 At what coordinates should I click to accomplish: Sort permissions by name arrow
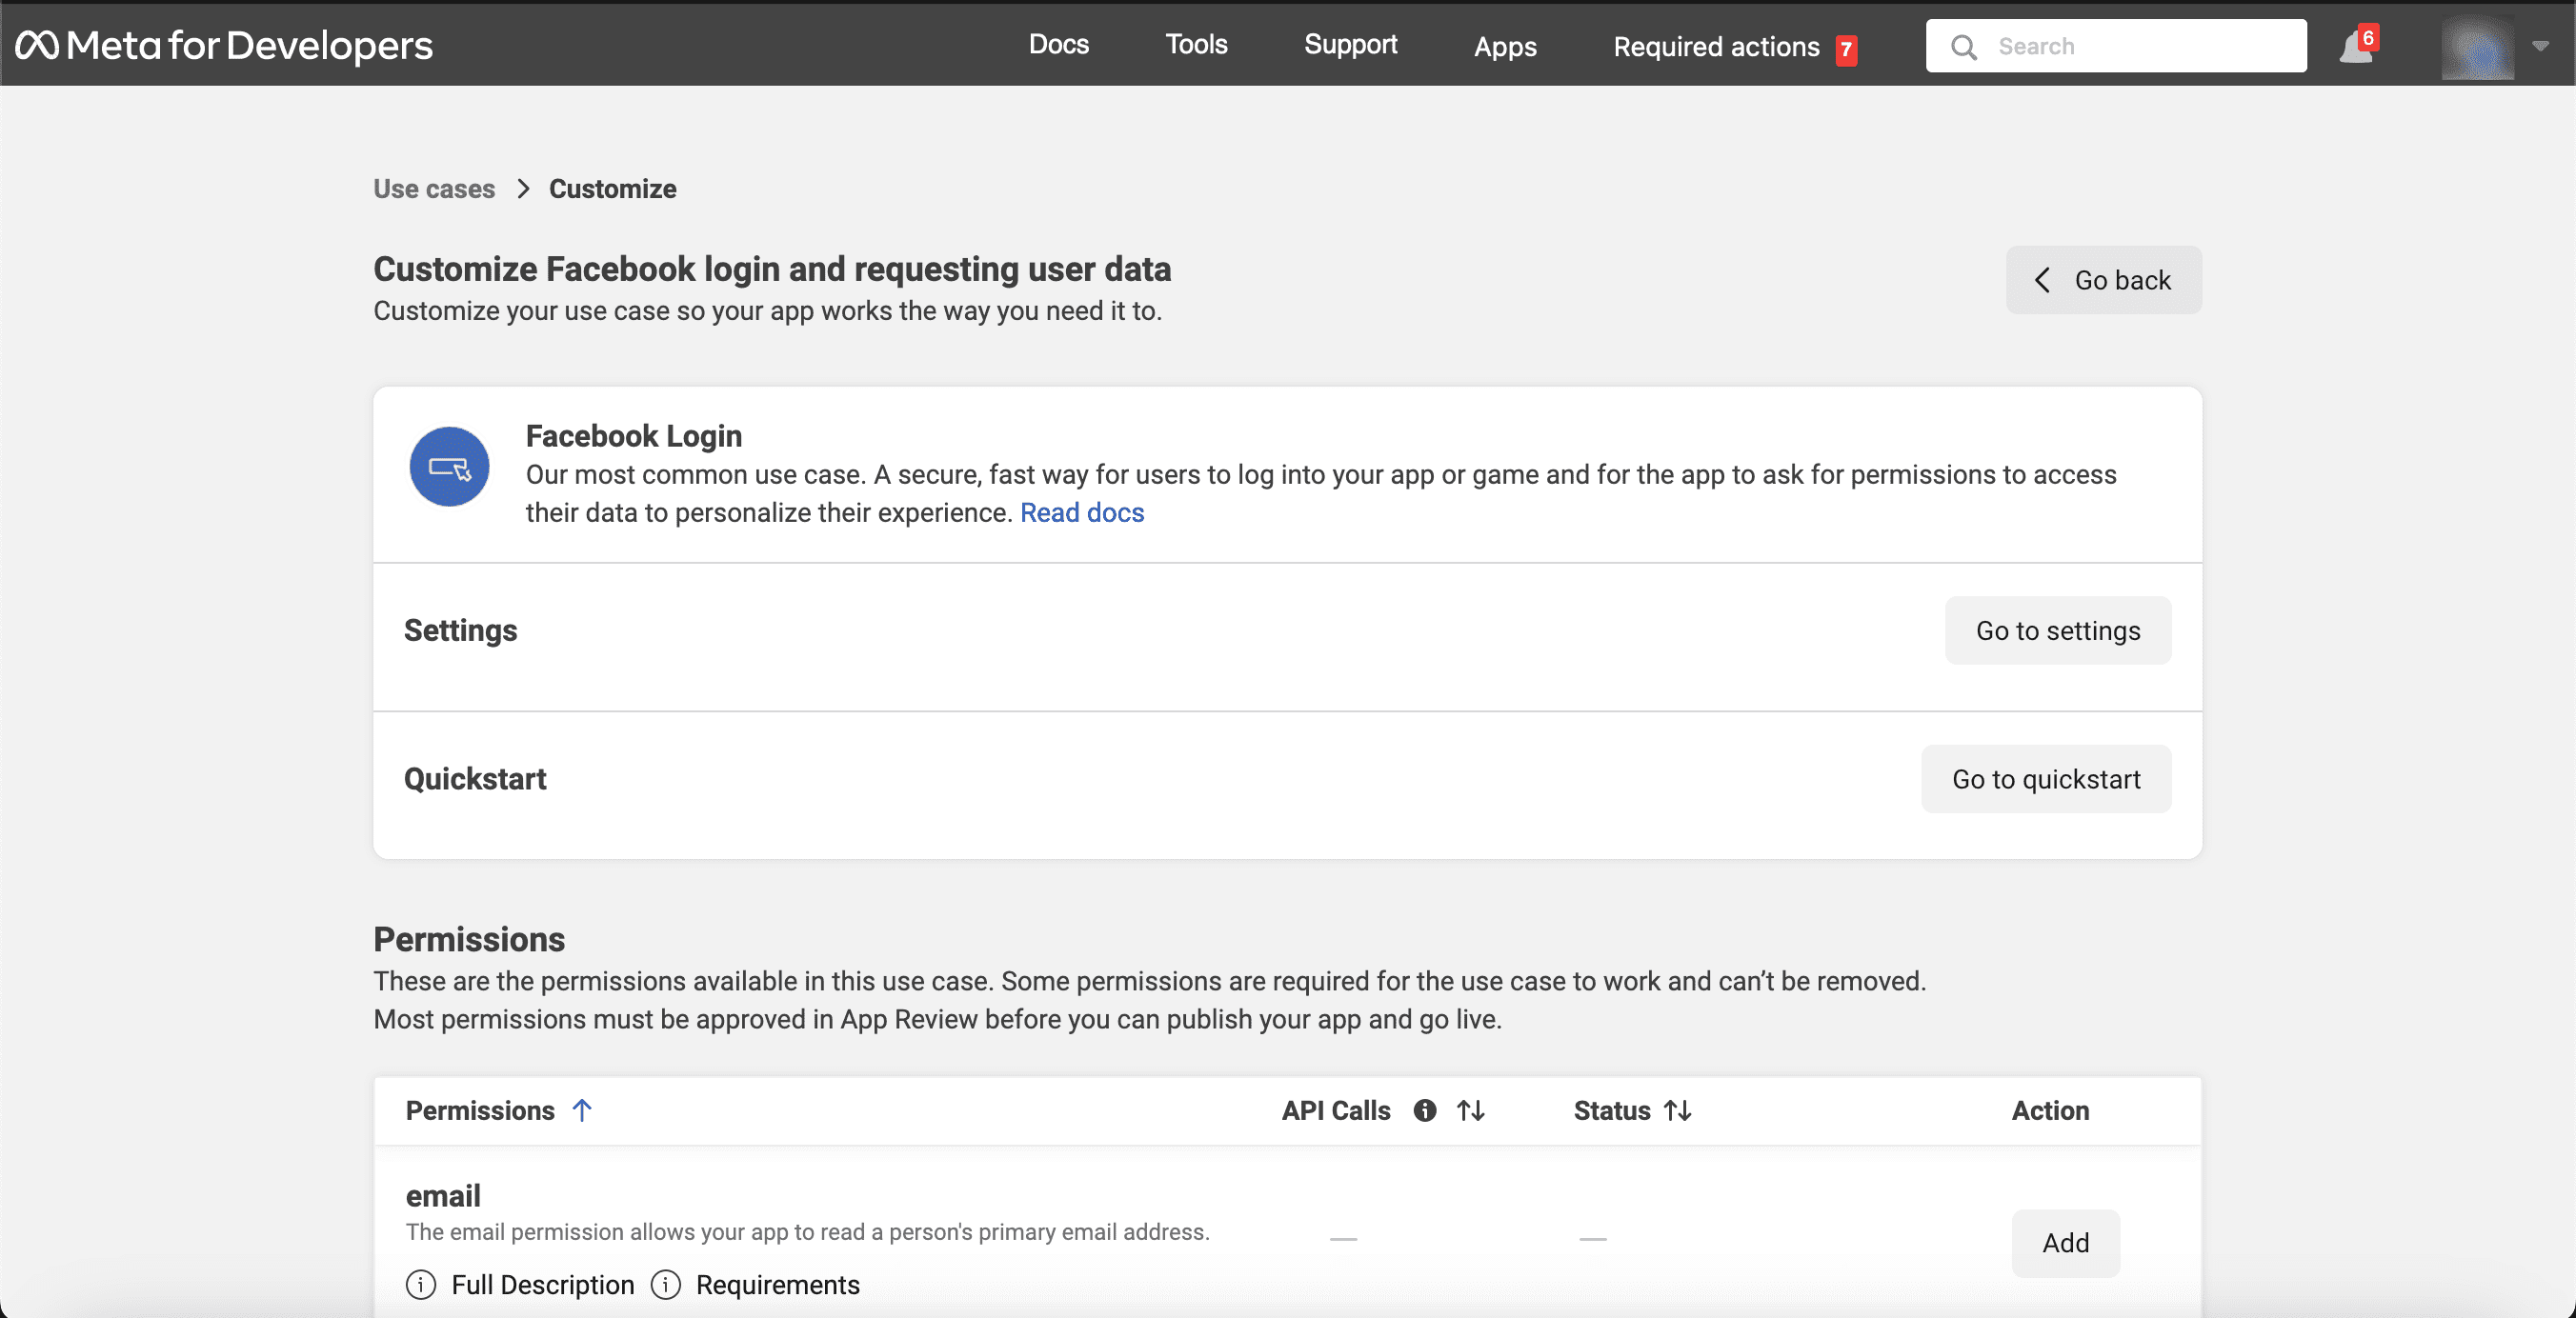tap(582, 1111)
